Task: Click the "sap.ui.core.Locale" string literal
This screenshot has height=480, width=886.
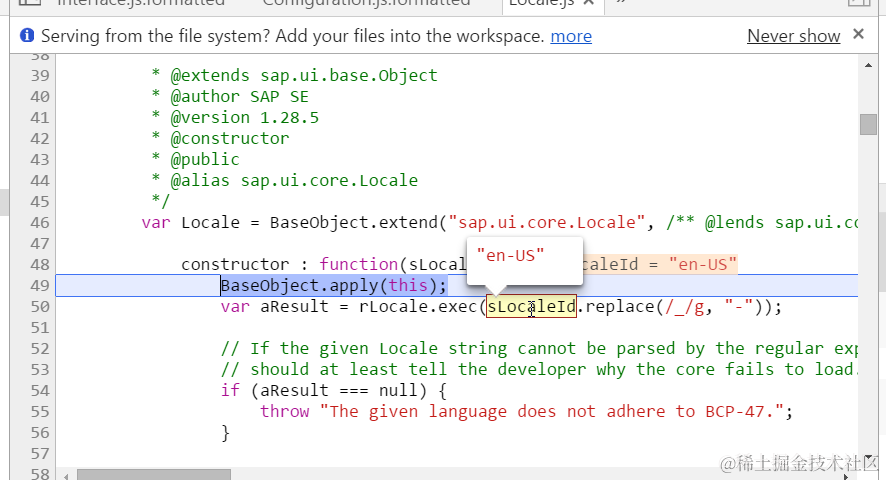Action: (547, 223)
